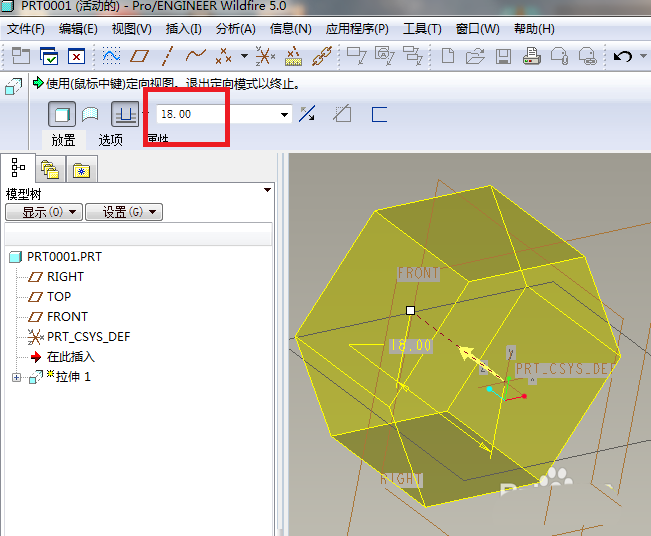Image resolution: width=651 pixels, height=536 pixels.
Task: Save the model with floppy disk icon
Action: (x=503, y=56)
